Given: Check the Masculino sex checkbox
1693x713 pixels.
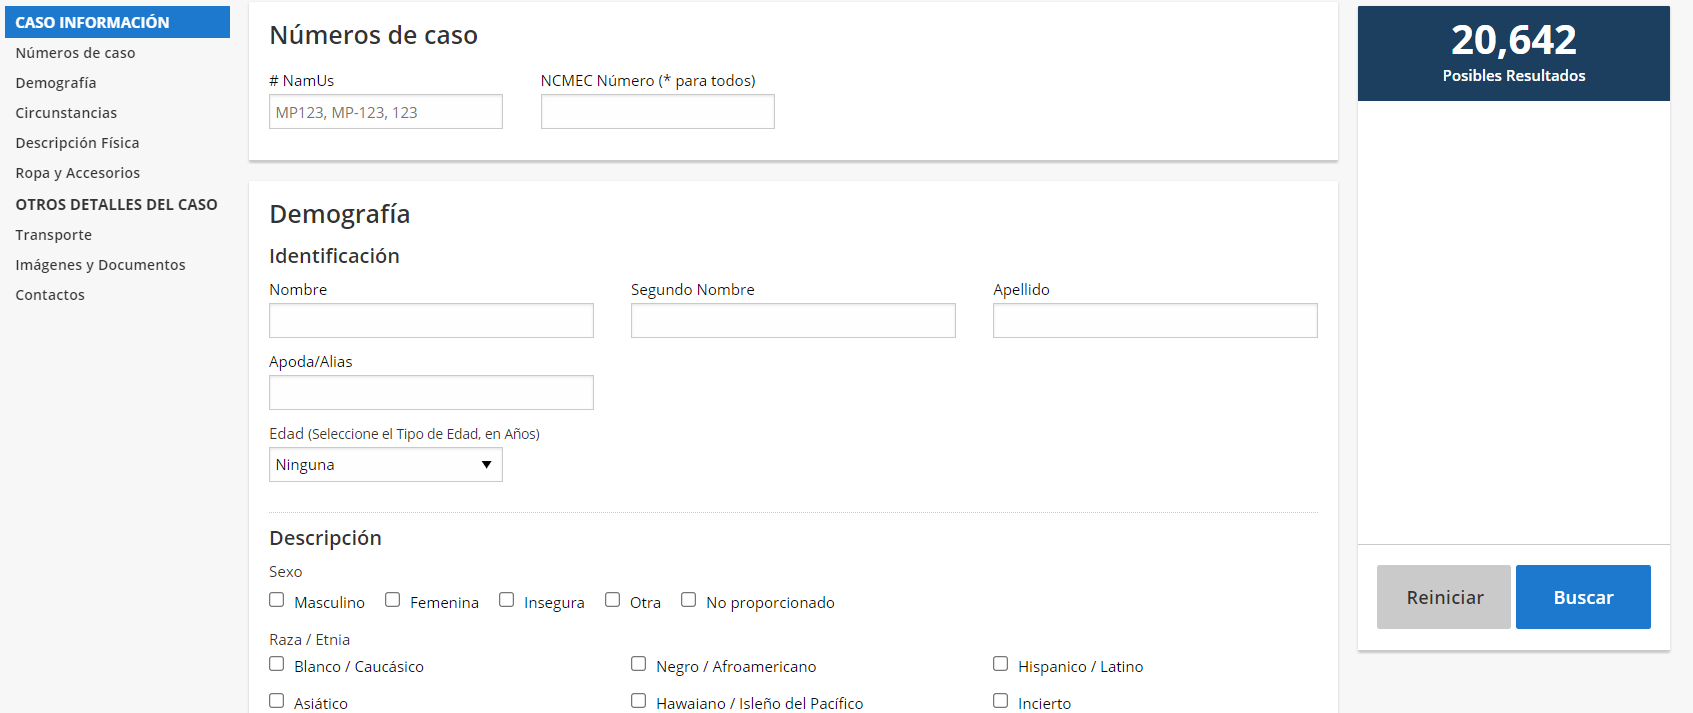Looking at the screenshot, I should tap(277, 600).
